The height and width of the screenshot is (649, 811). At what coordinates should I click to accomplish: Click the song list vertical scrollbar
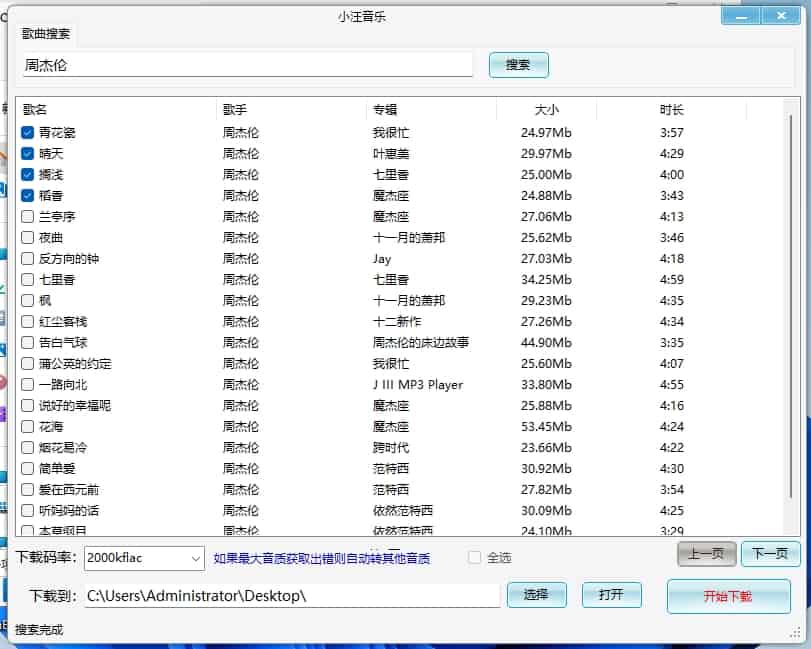791,306
